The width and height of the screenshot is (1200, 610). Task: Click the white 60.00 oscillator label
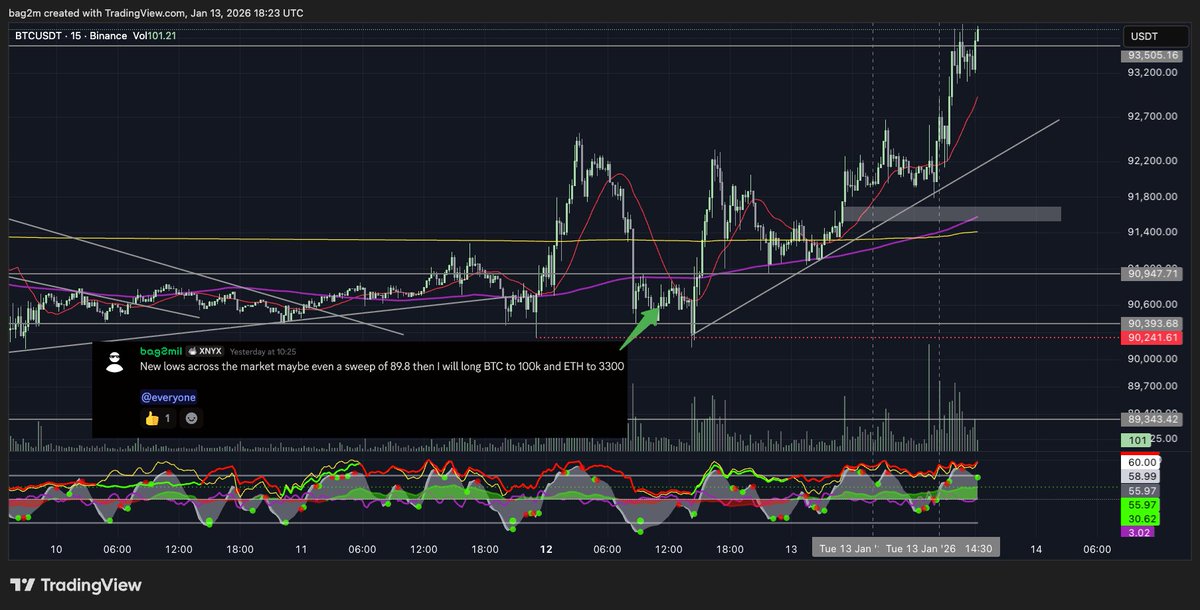click(x=1141, y=463)
